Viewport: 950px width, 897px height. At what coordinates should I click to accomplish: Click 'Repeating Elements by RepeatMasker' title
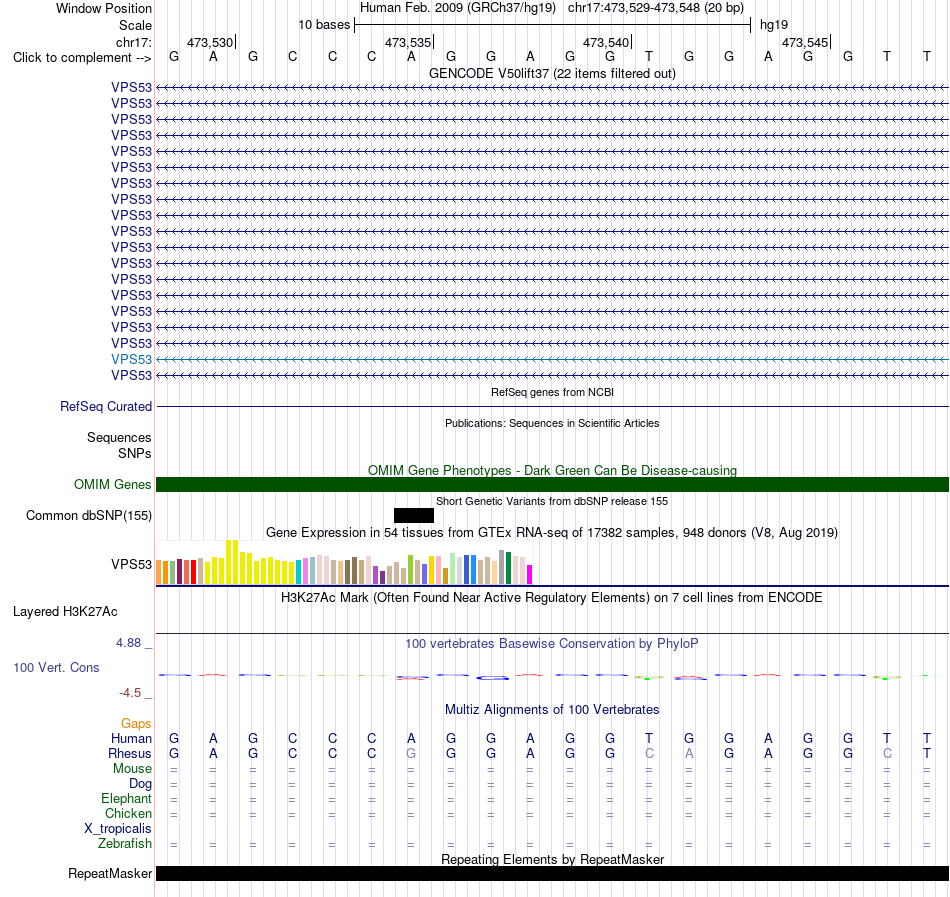(x=552, y=859)
